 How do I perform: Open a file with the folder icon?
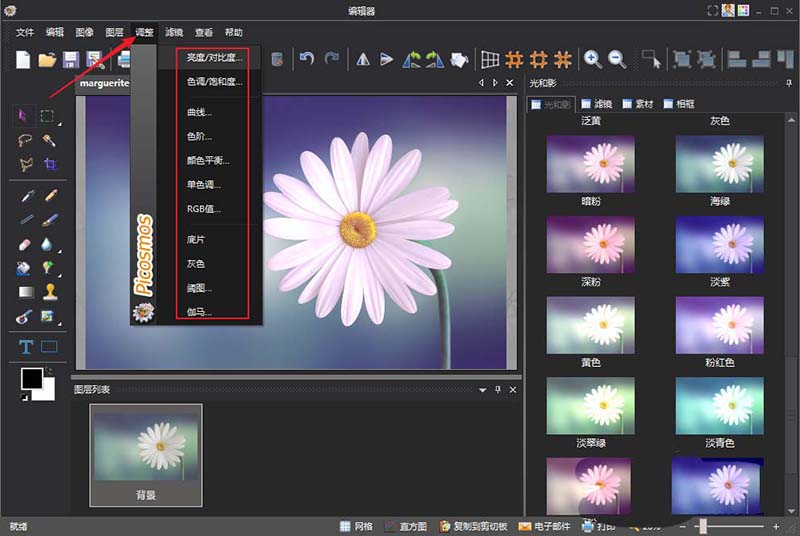(47, 60)
